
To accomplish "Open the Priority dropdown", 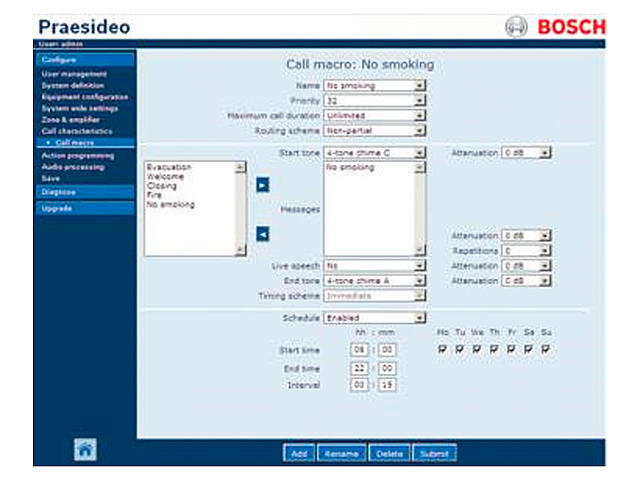I will (x=374, y=101).
